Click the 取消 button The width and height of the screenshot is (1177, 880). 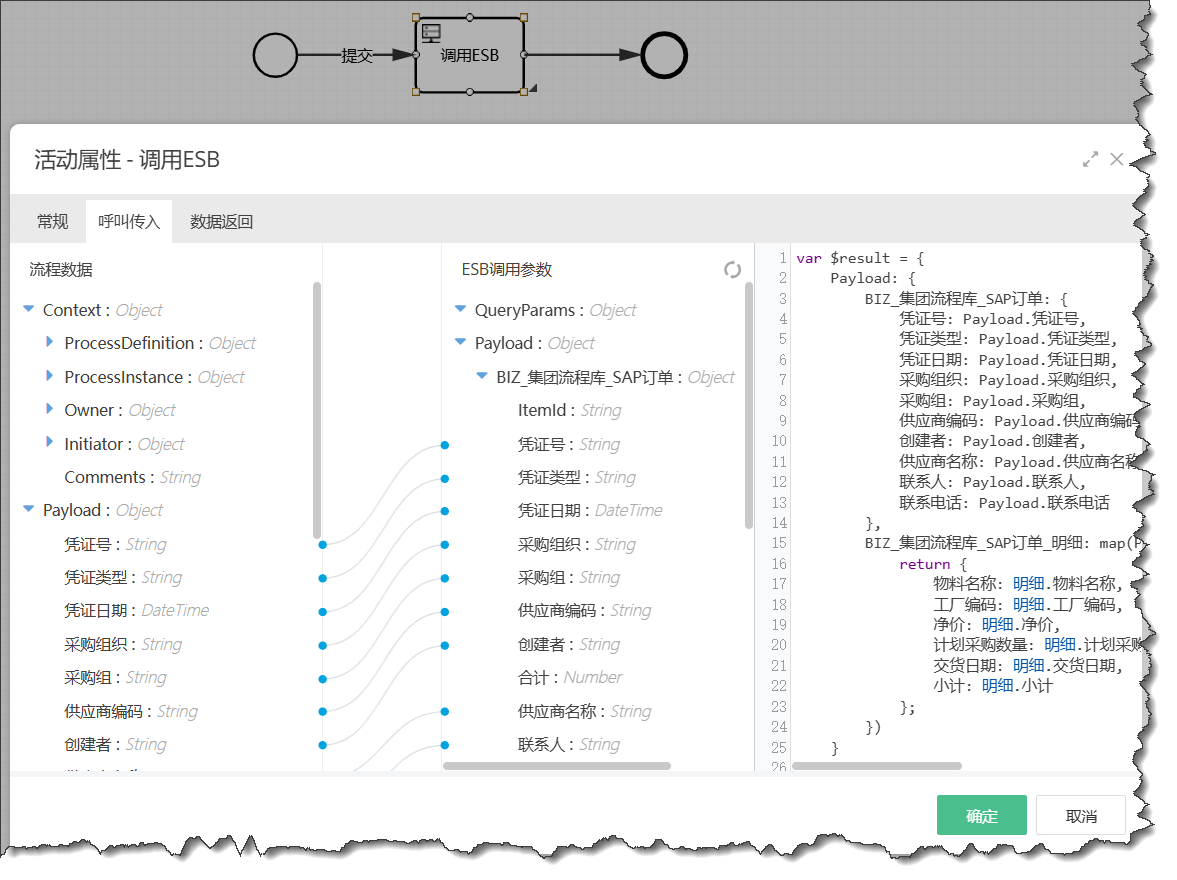pos(1081,816)
